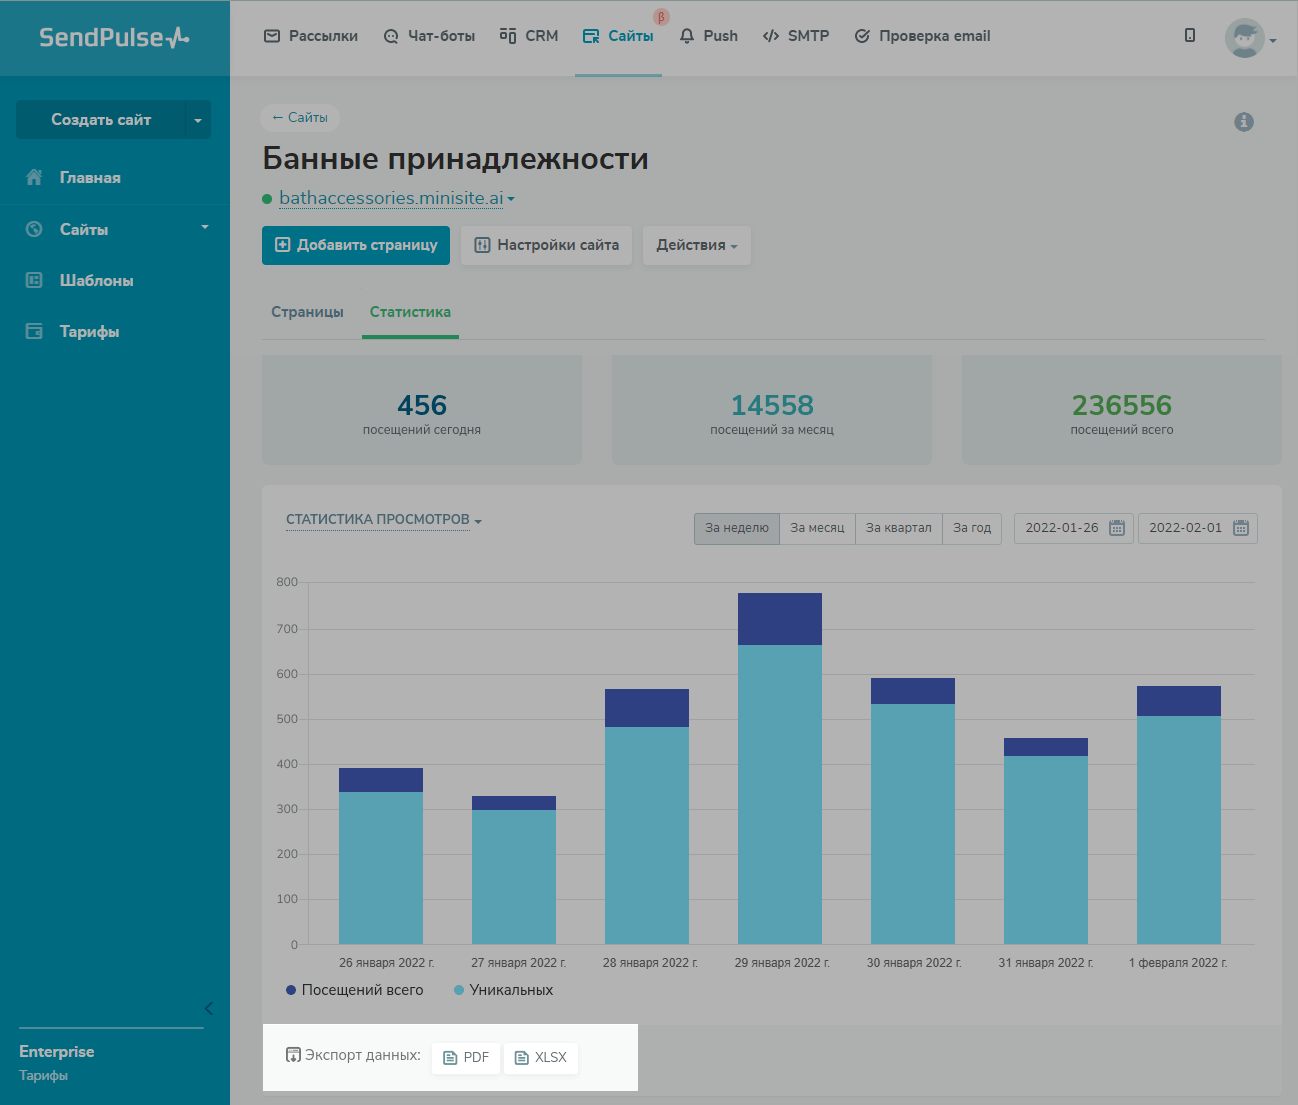Click the info icon near the page title
The image size is (1298, 1105).
pyautogui.click(x=1244, y=122)
